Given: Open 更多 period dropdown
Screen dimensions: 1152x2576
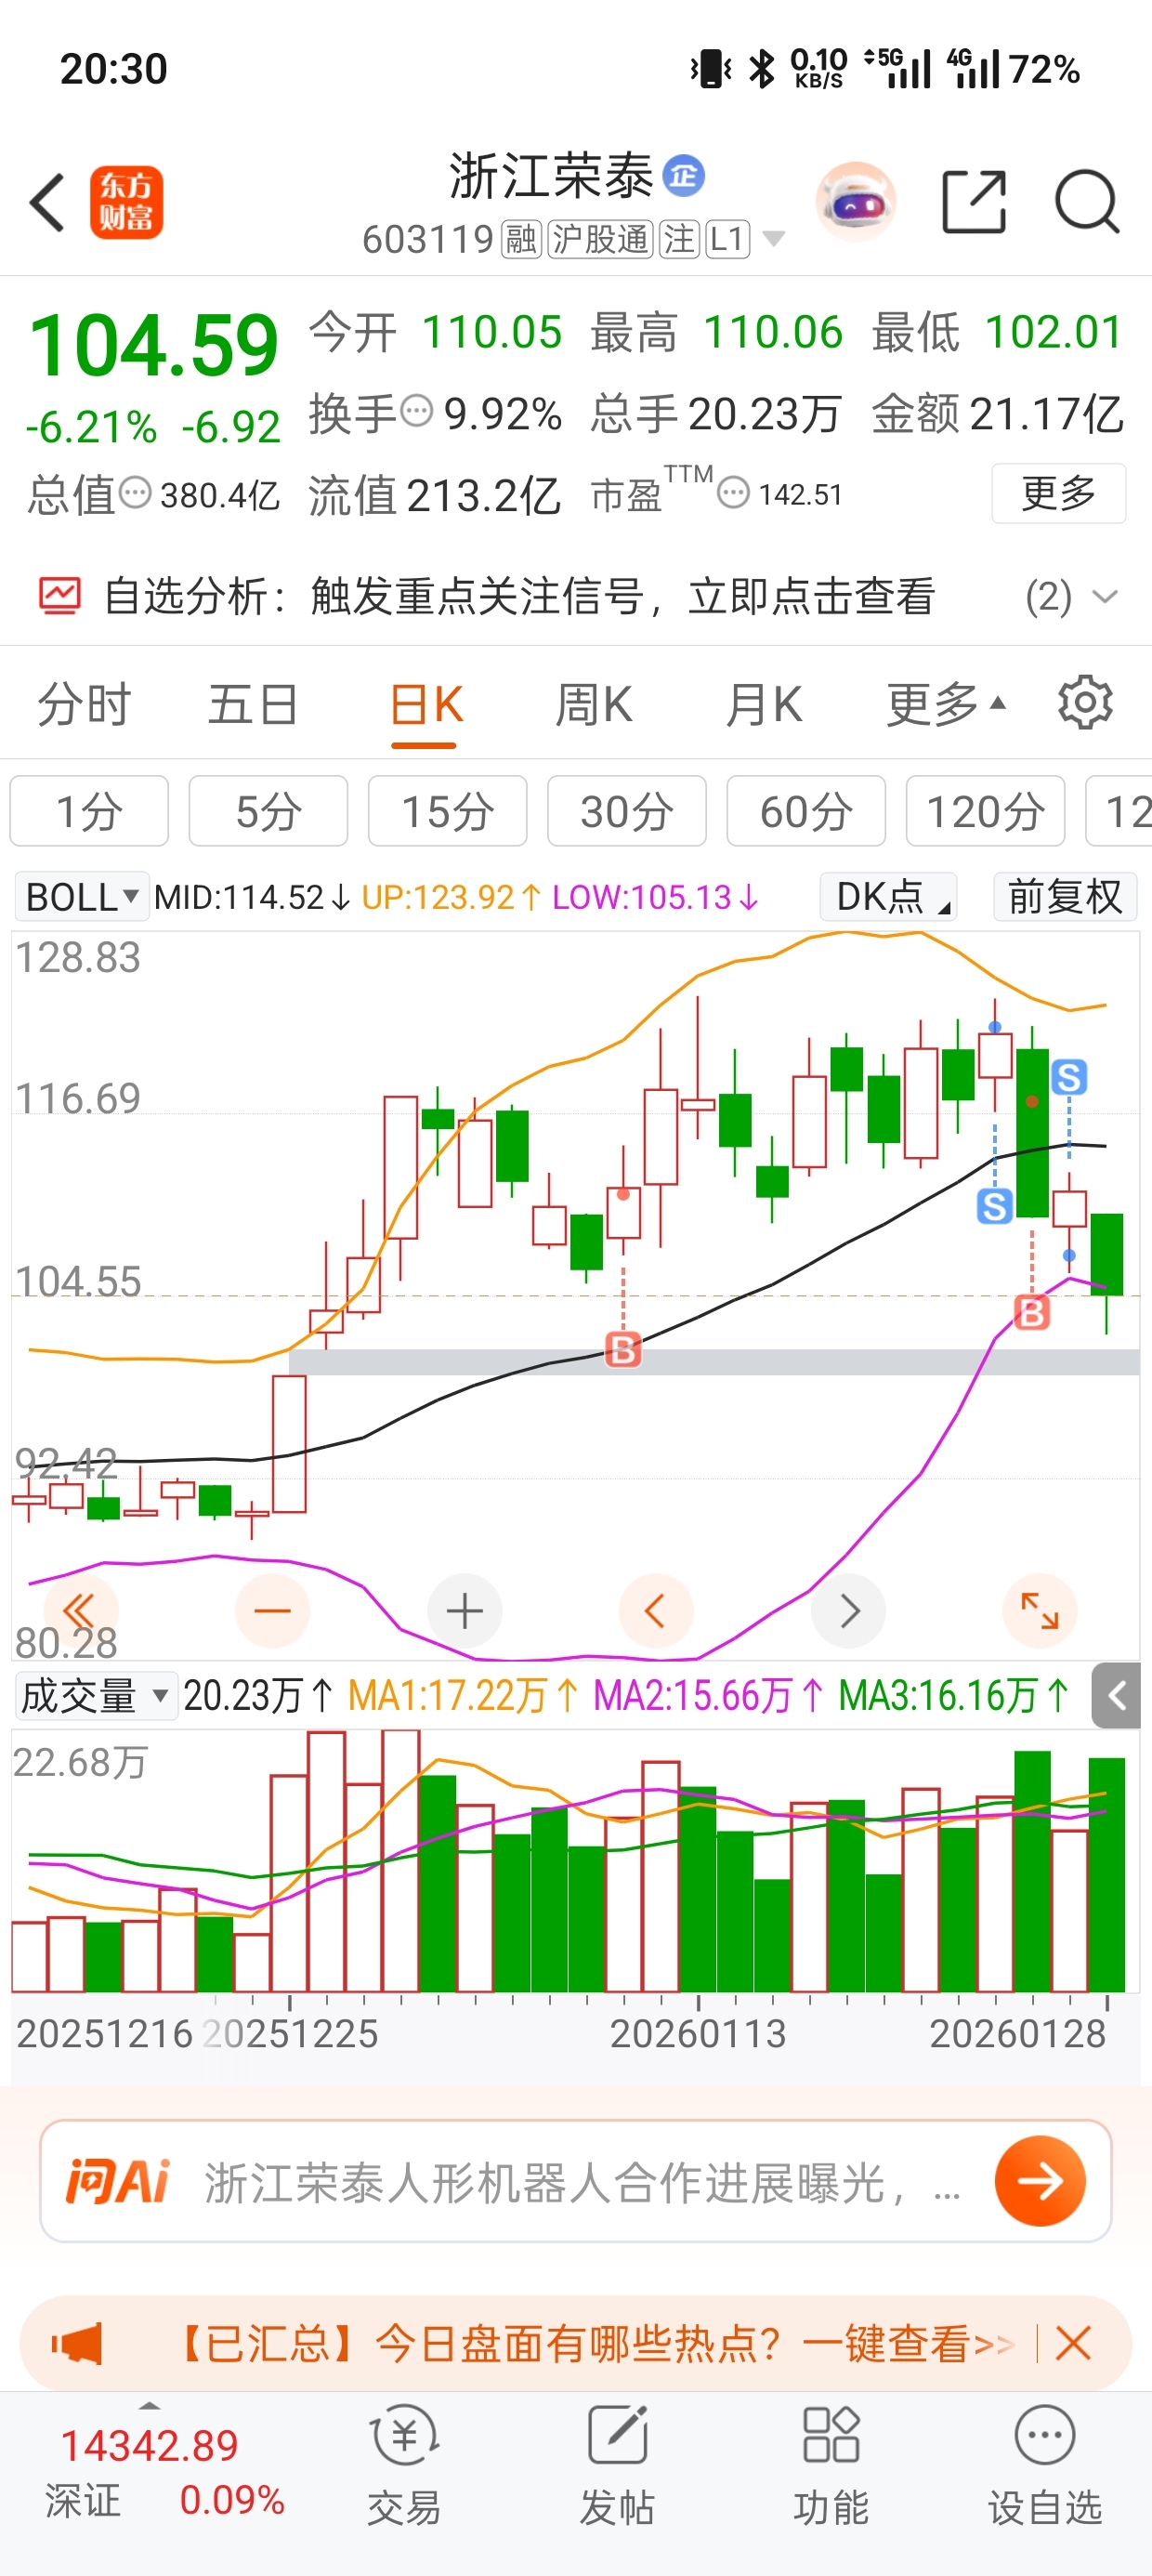Looking at the screenshot, I should click(x=945, y=704).
